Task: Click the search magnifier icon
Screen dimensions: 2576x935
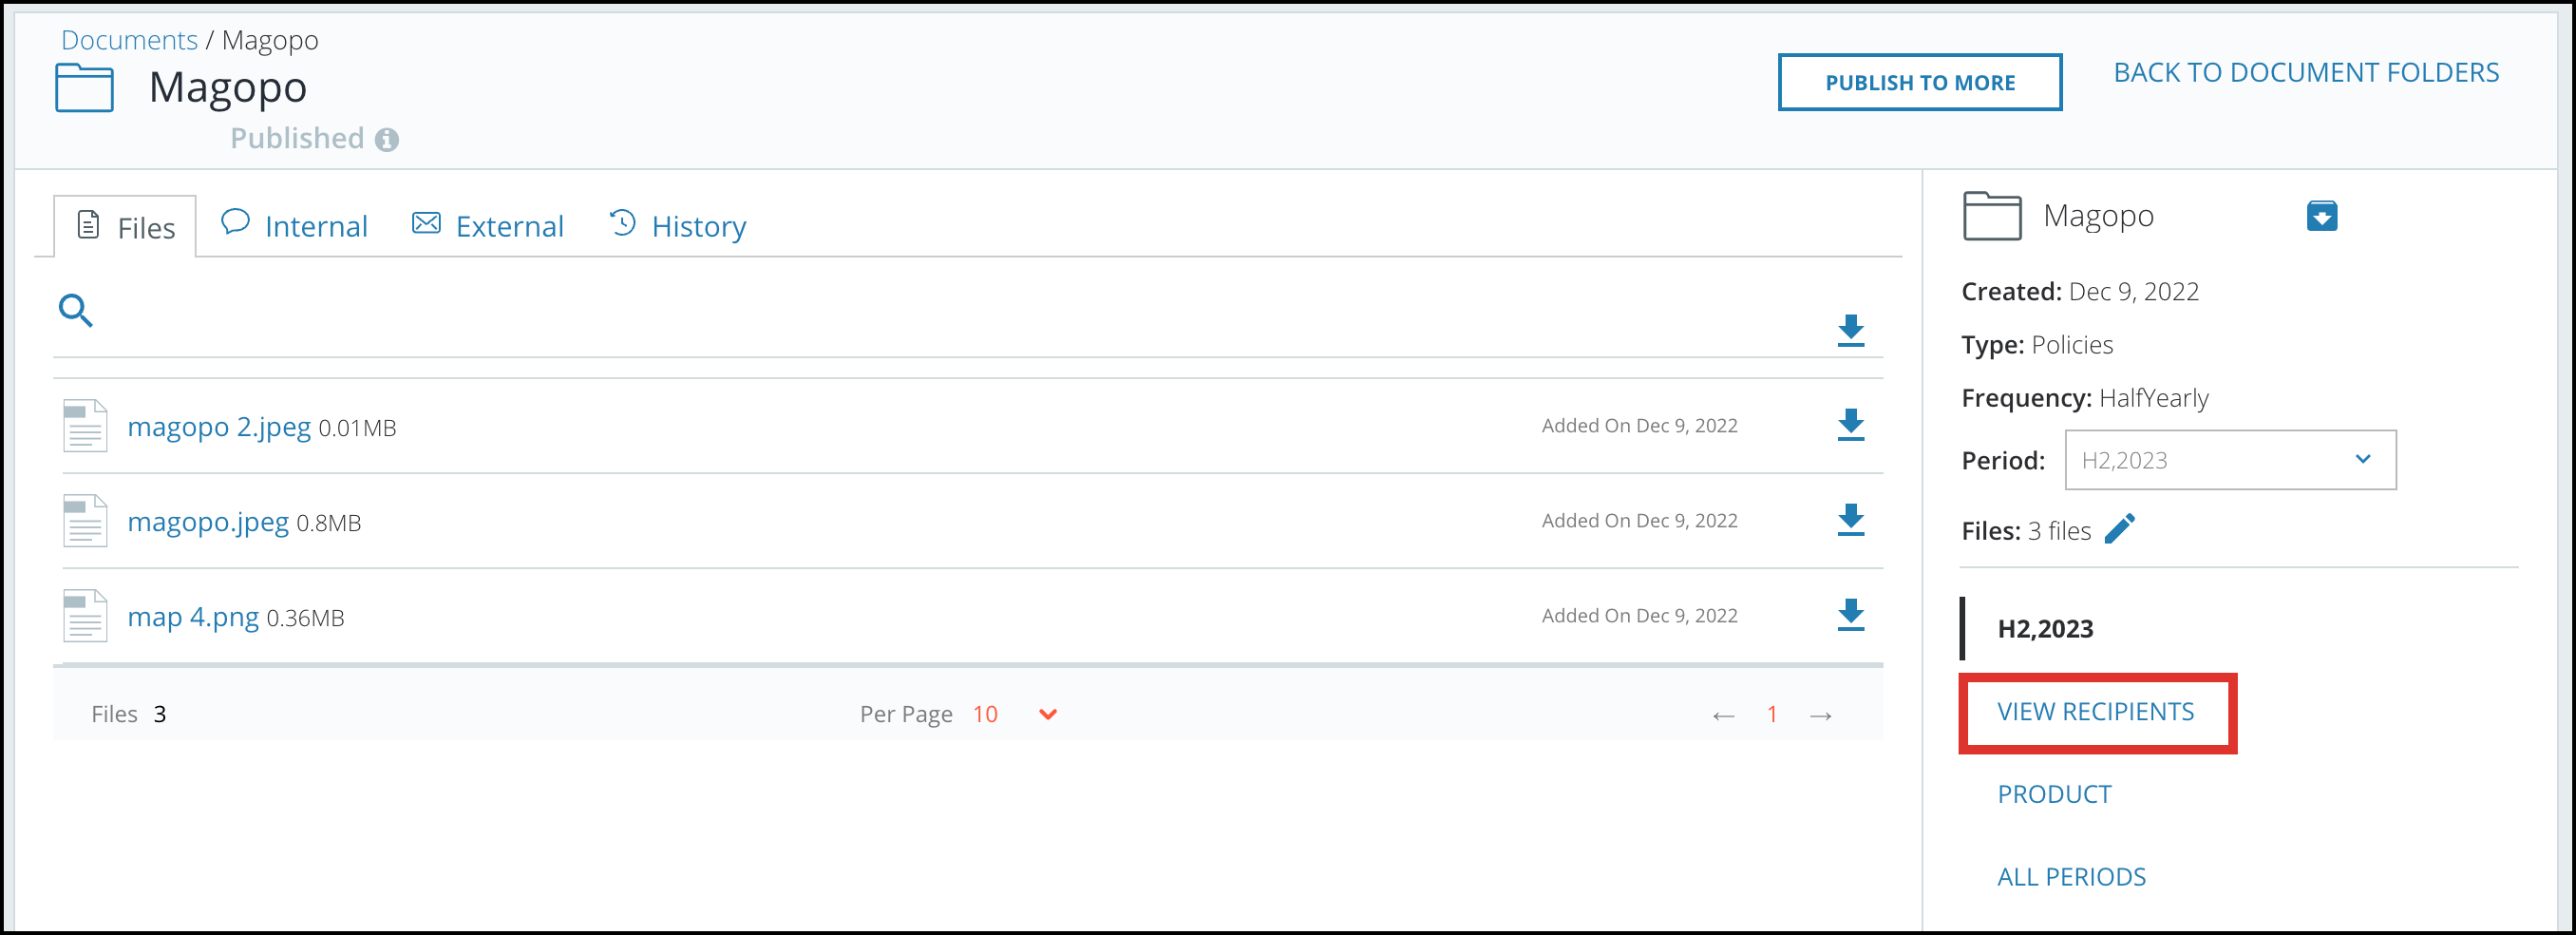Action: (x=76, y=311)
